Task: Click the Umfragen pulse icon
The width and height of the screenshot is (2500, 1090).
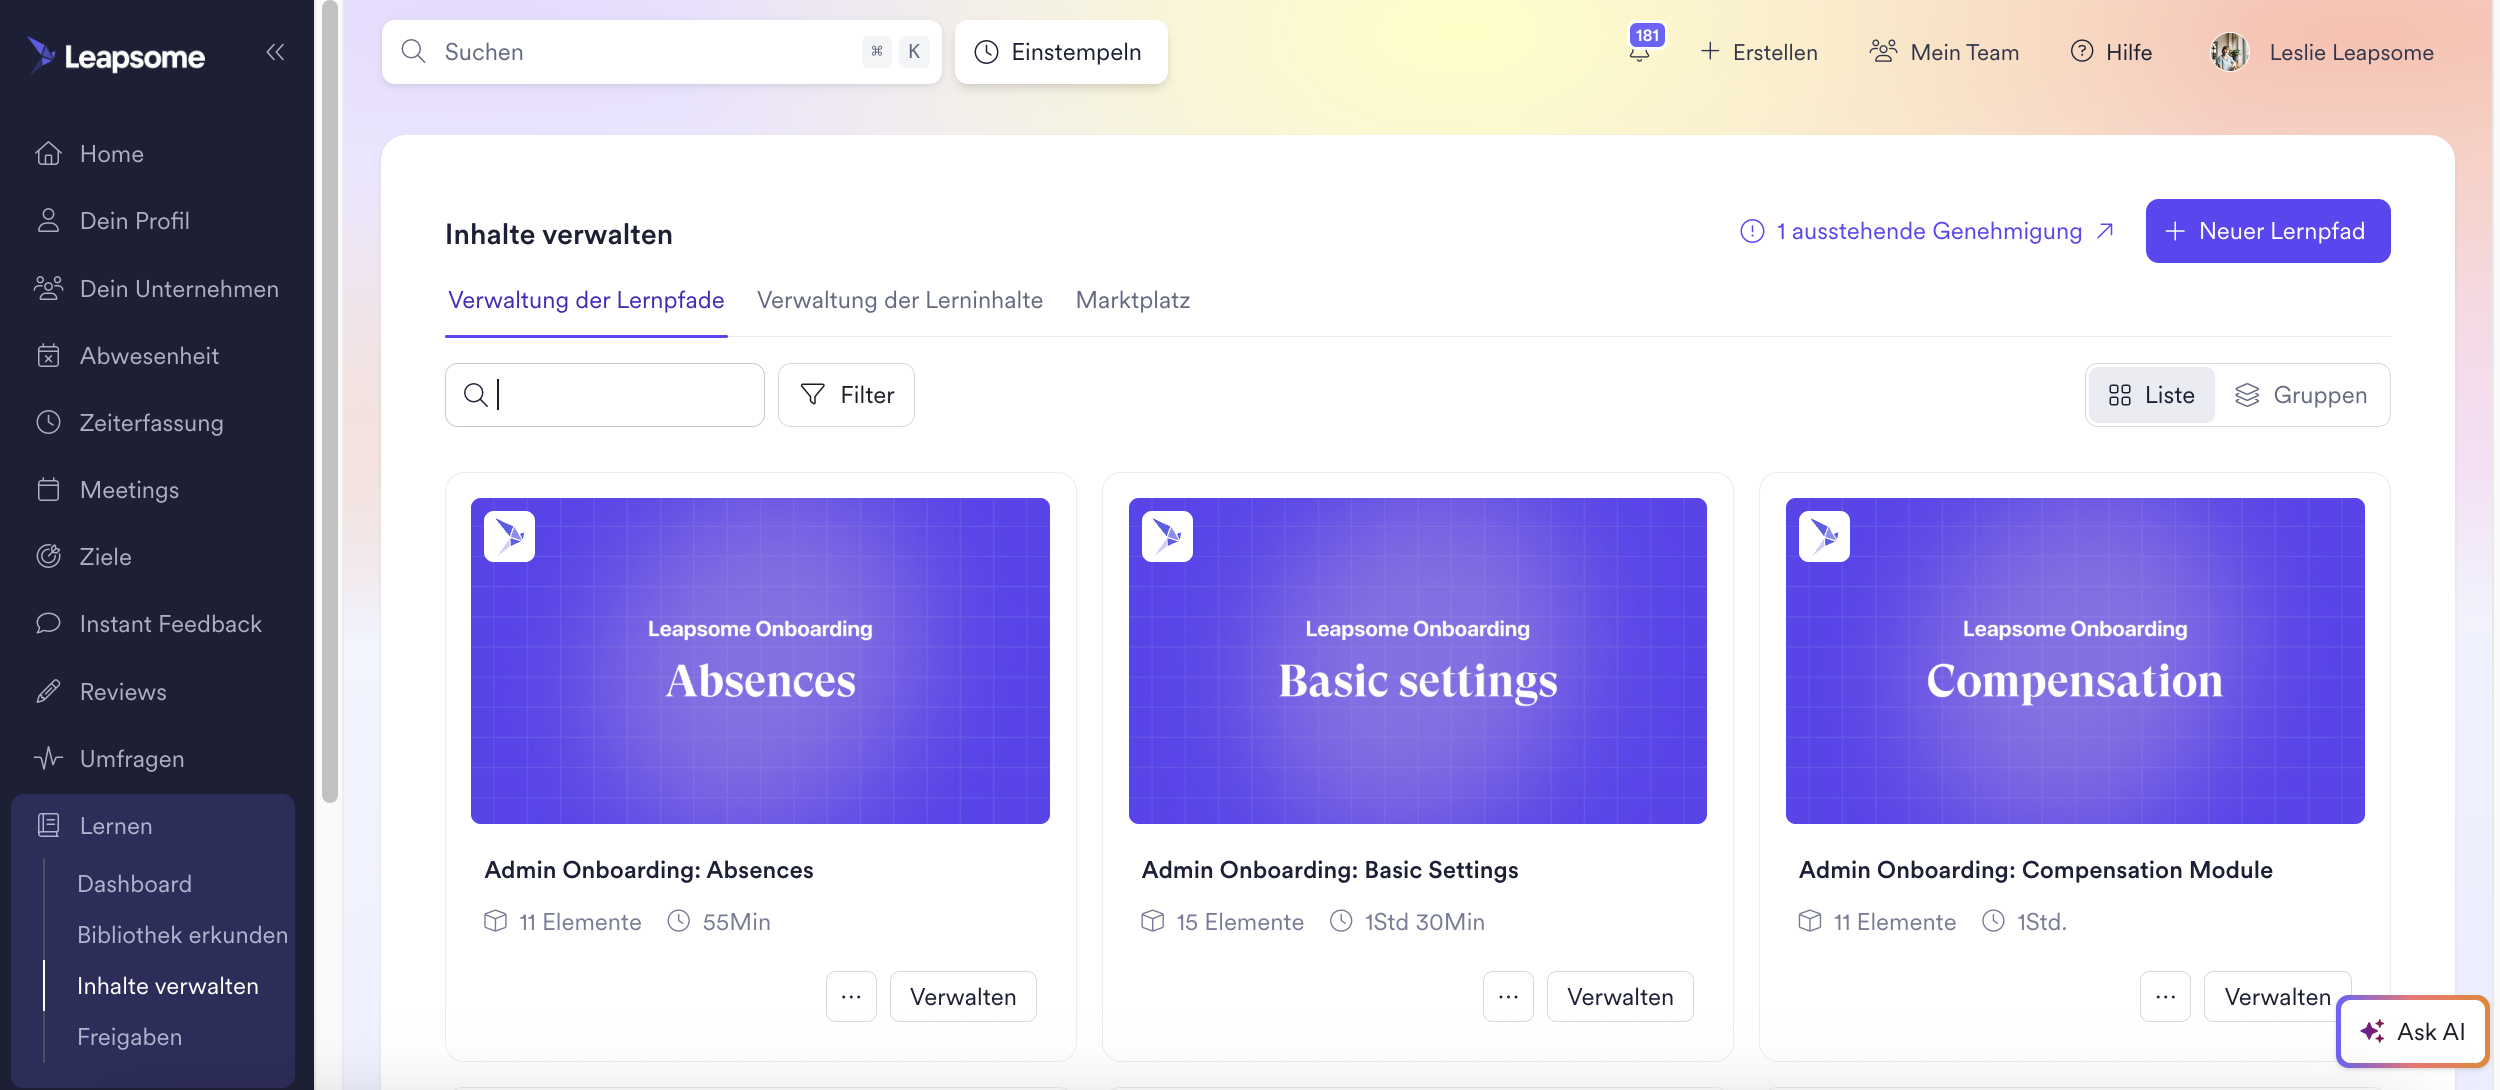Action: point(48,758)
